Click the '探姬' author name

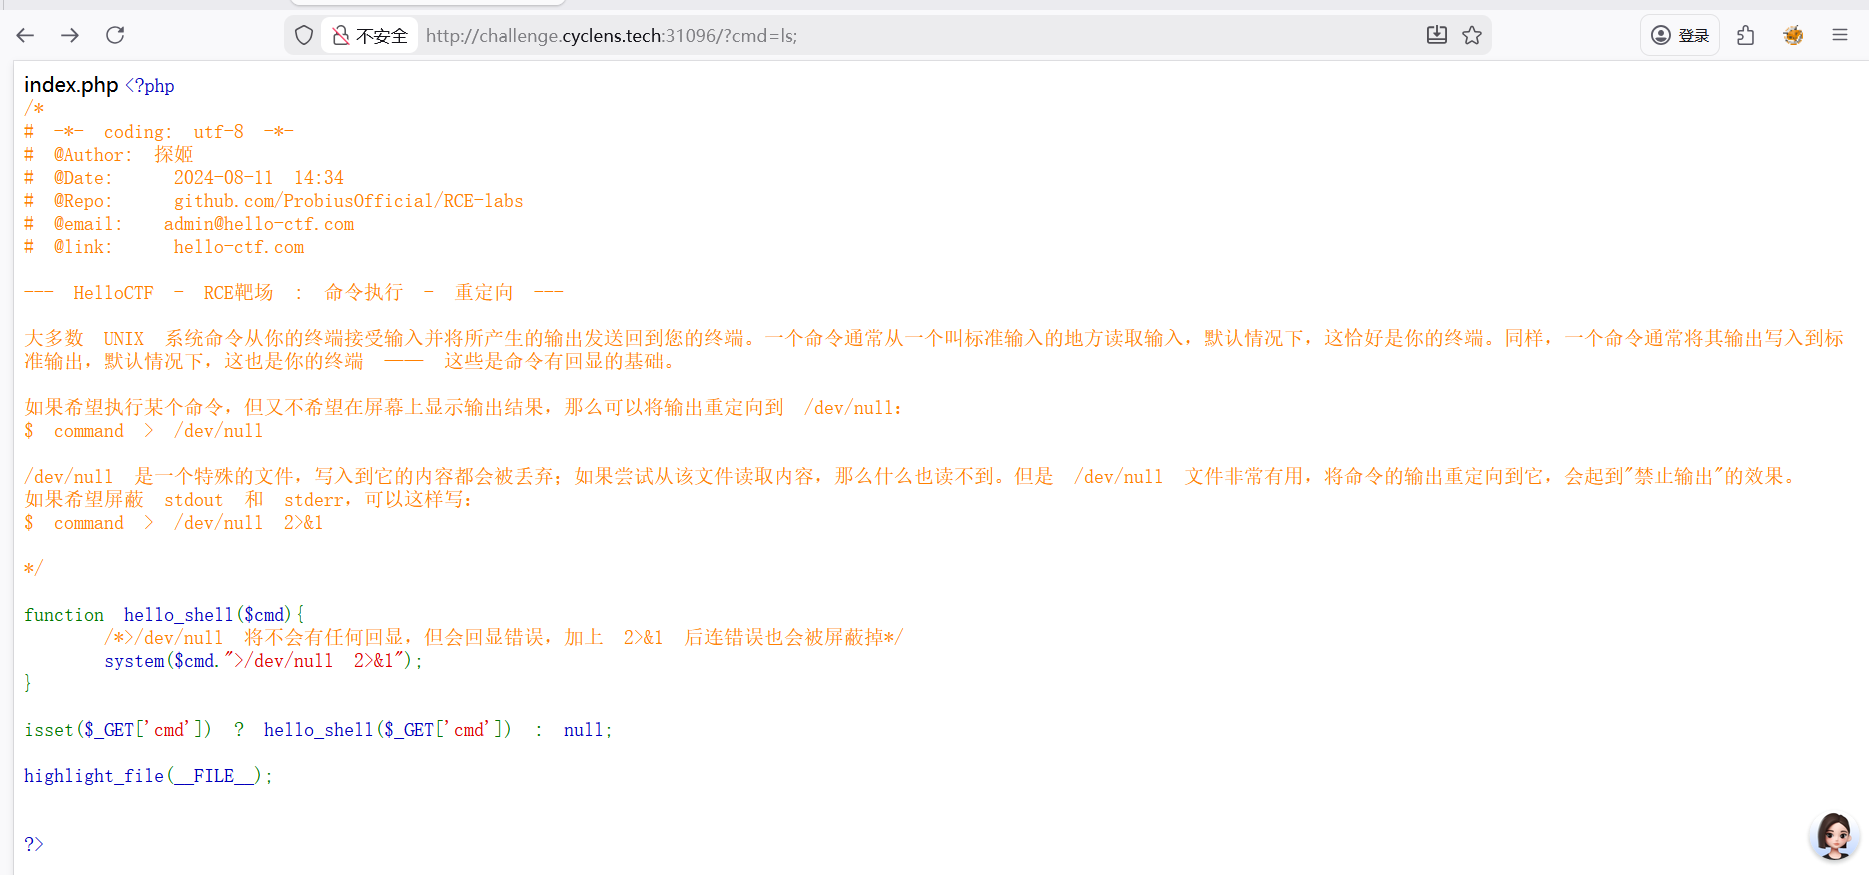coord(174,155)
